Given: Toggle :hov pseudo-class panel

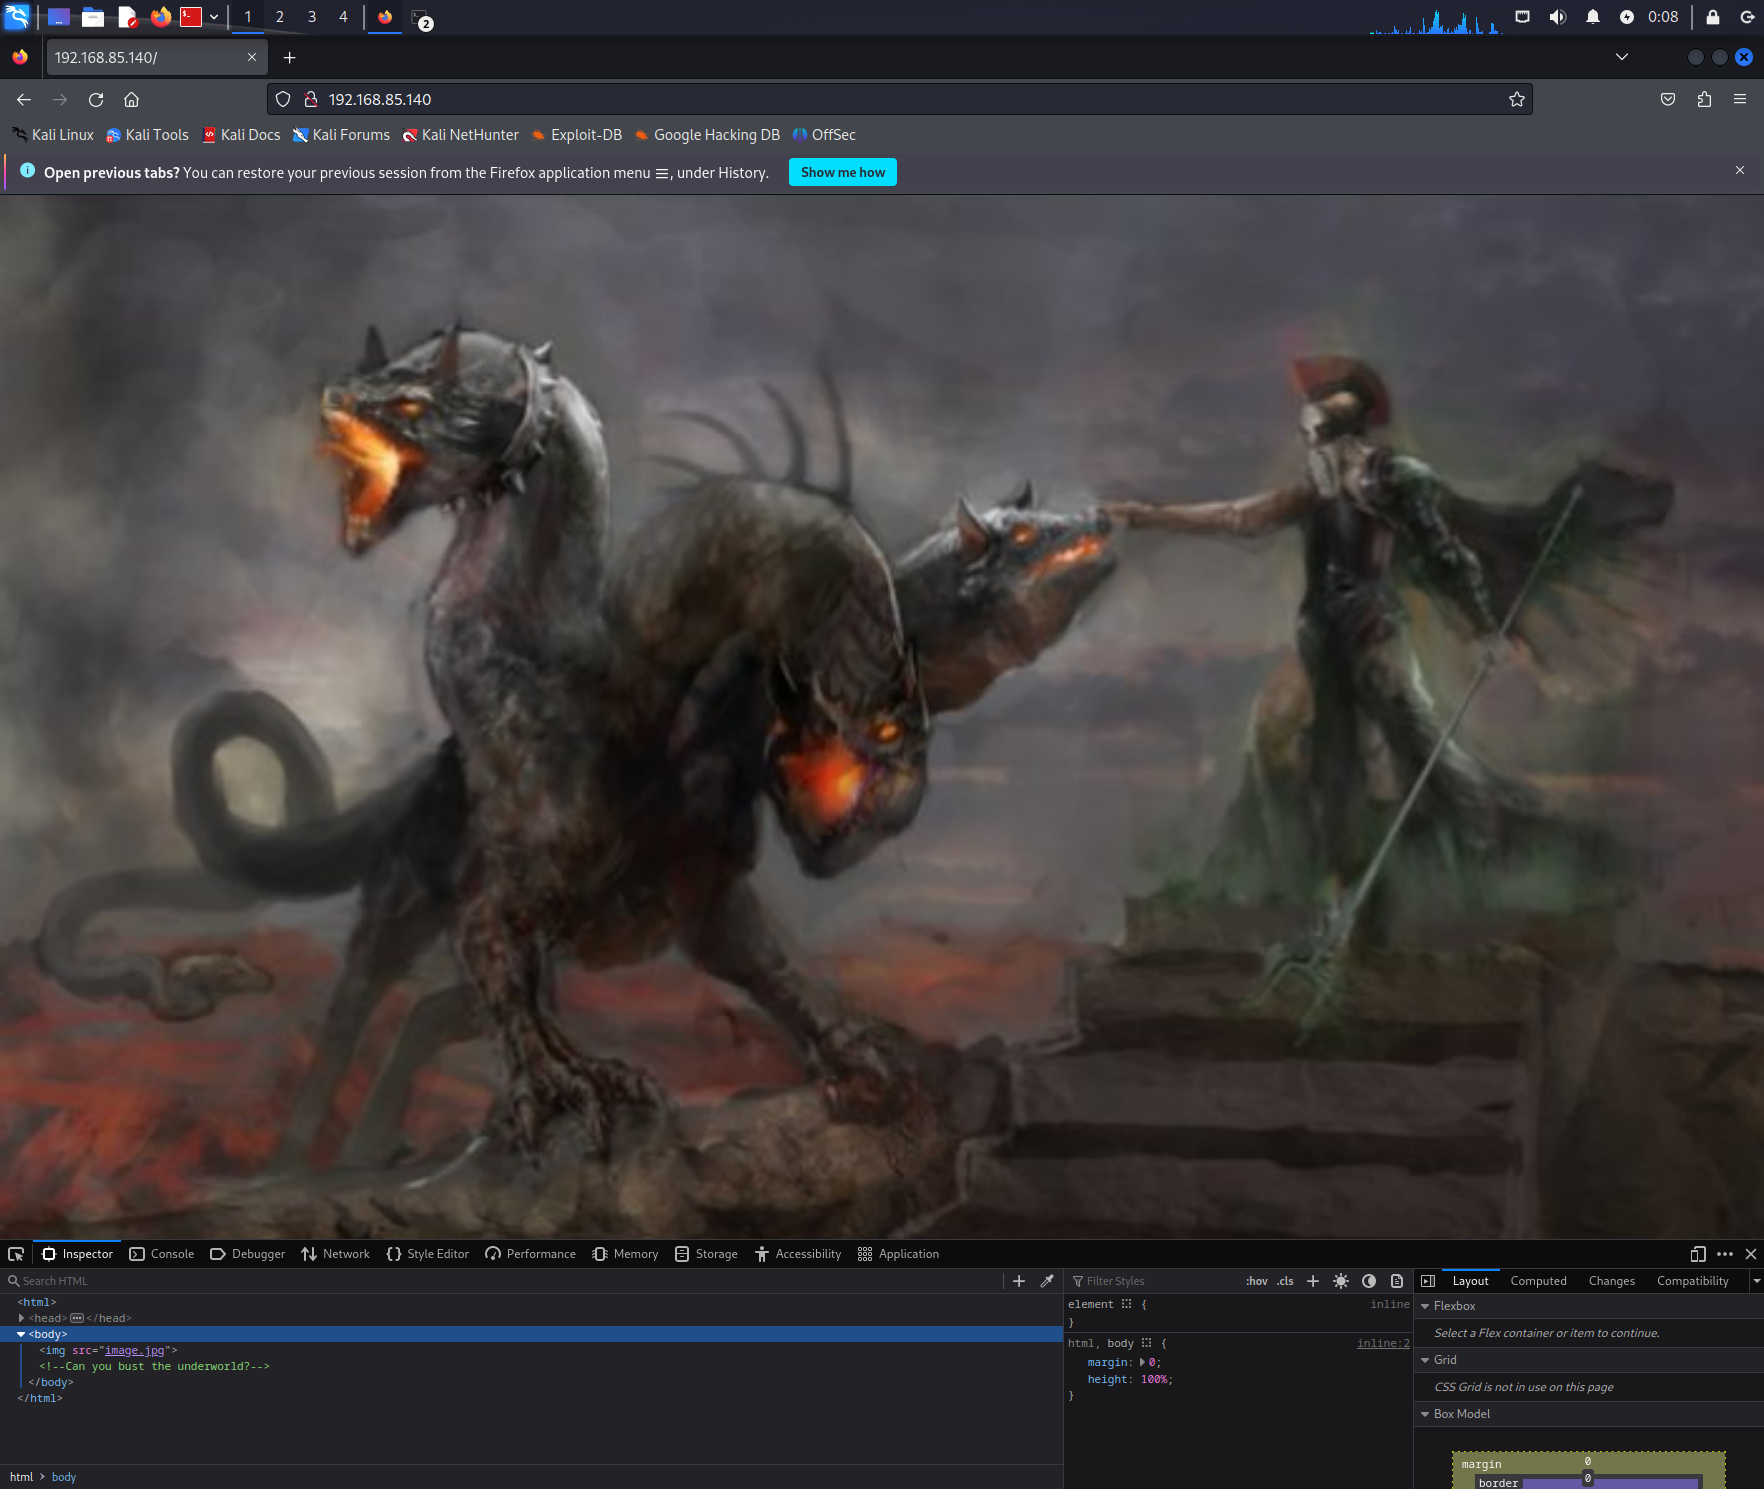Looking at the screenshot, I should pyautogui.click(x=1256, y=1281).
